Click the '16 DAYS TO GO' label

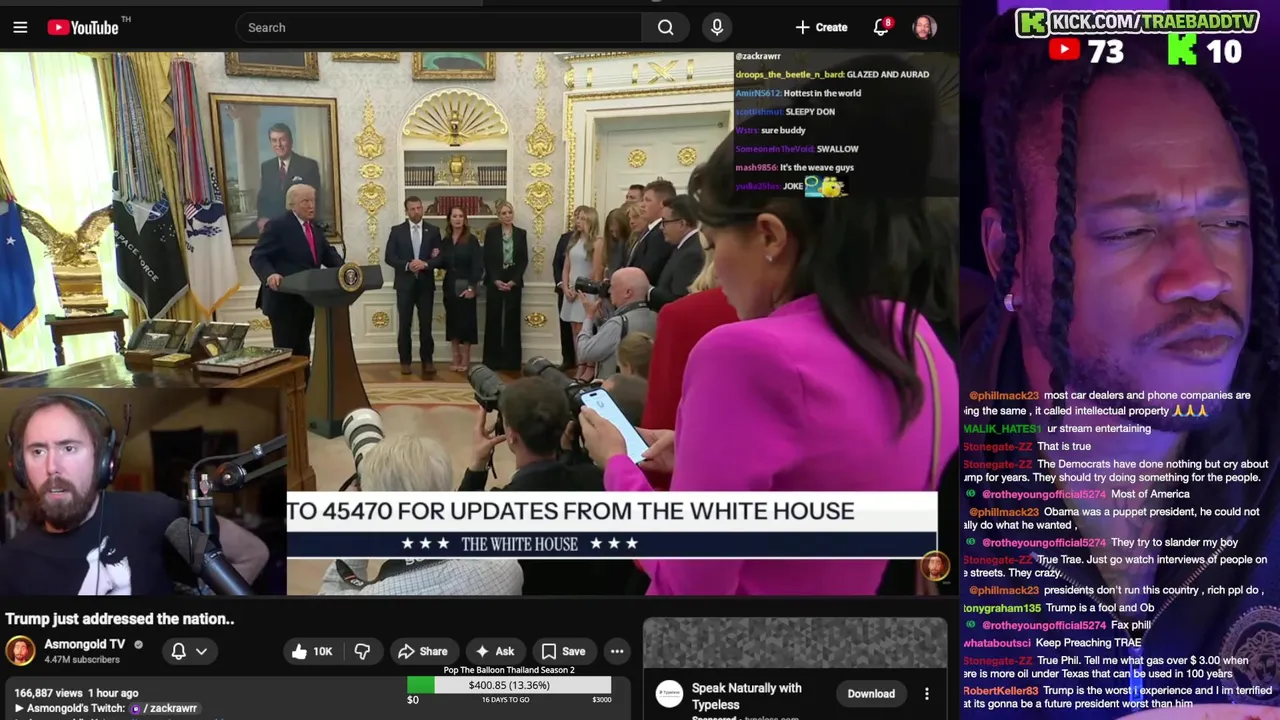(505, 700)
